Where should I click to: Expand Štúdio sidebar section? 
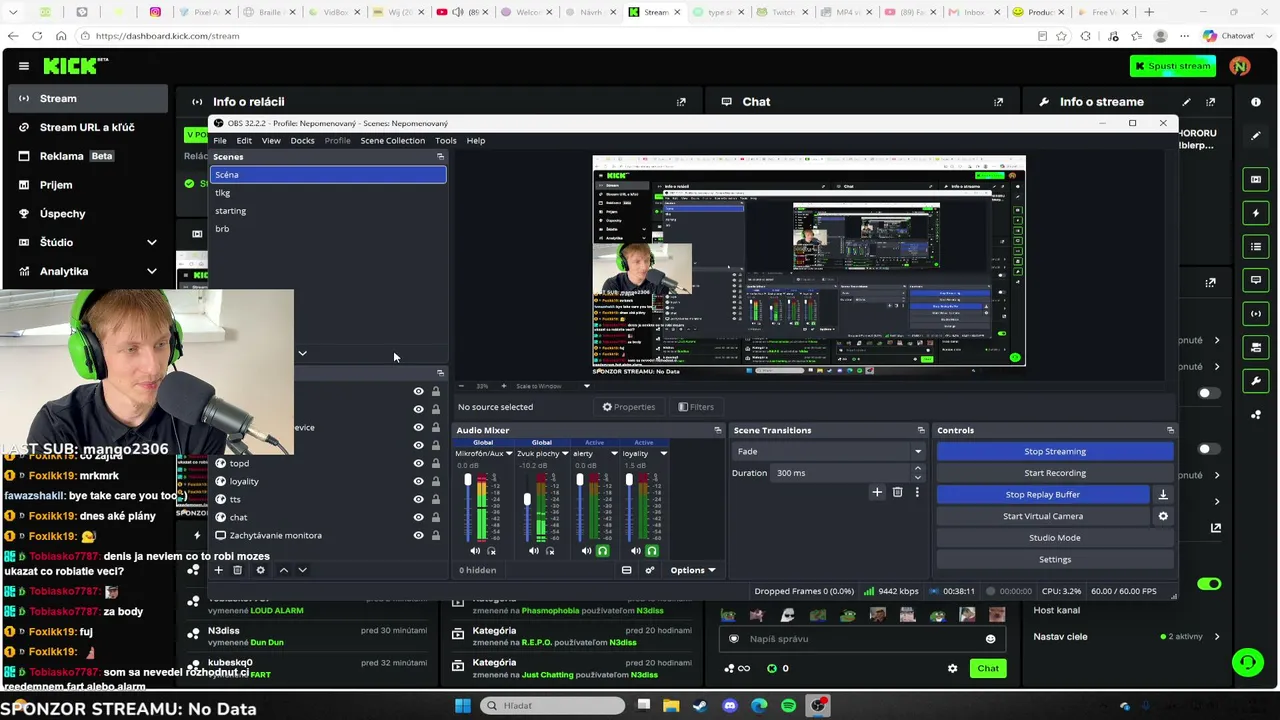(152, 242)
